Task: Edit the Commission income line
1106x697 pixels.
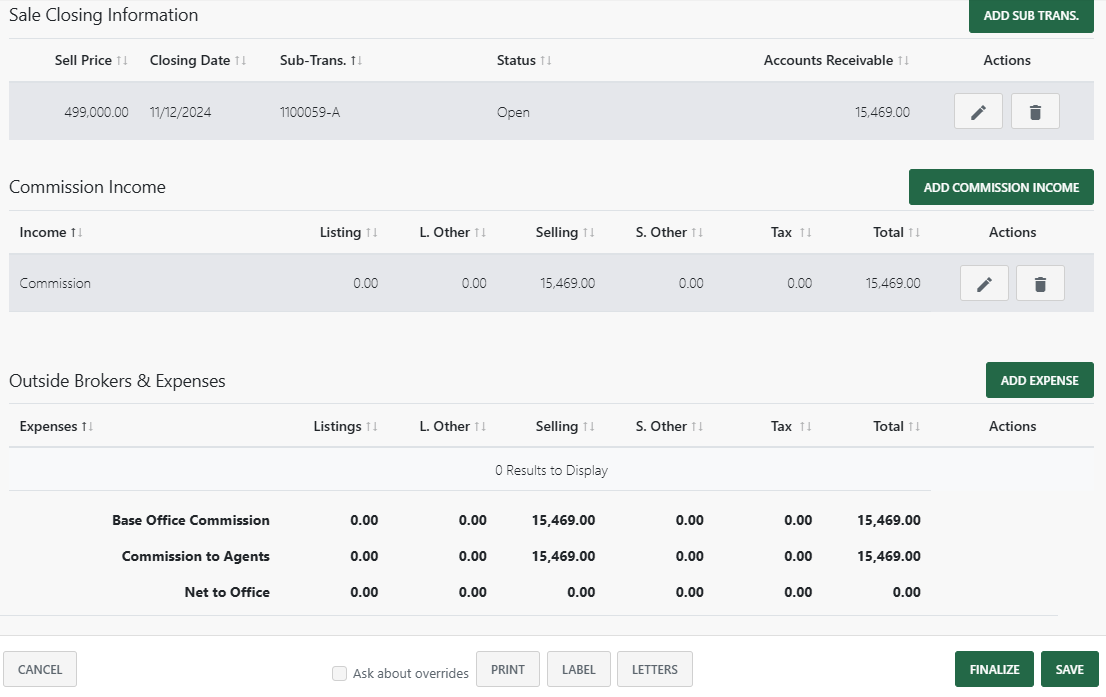Action: (983, 283)
